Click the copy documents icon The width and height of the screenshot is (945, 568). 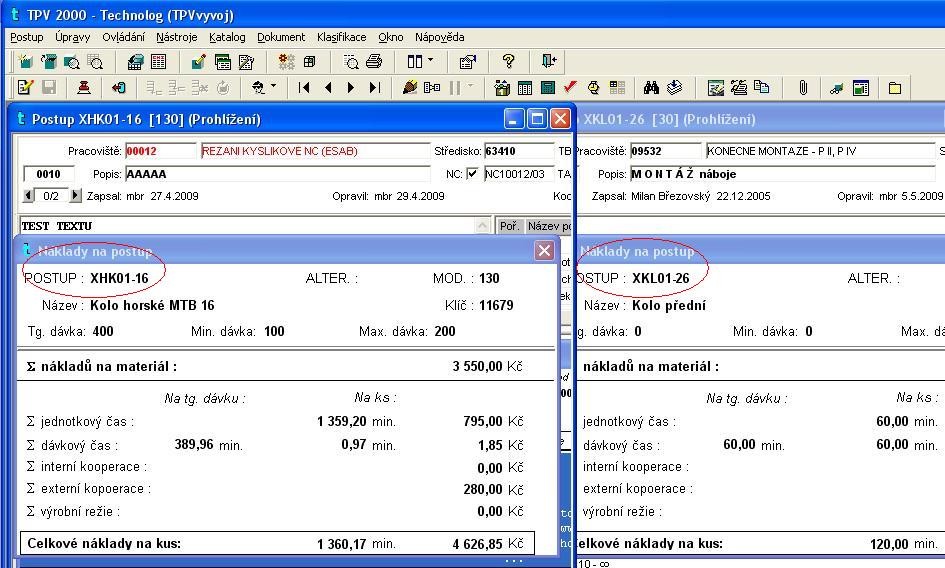[762, 87]
